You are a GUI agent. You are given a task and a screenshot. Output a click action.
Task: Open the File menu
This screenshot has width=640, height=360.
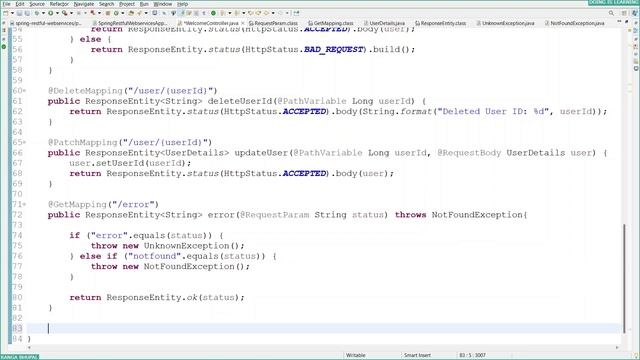[x=7, y=4]
